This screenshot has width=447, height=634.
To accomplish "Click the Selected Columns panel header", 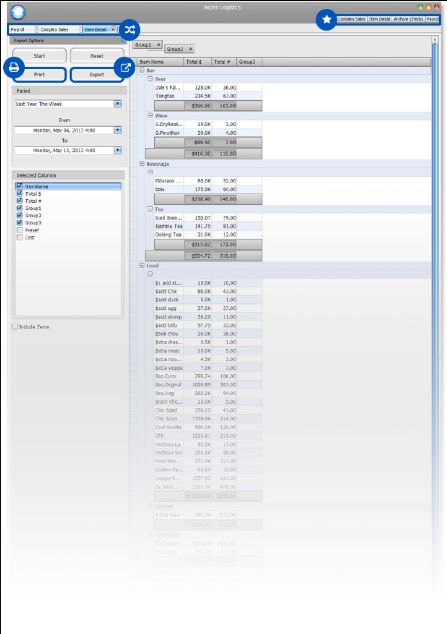I will point(68,175).
